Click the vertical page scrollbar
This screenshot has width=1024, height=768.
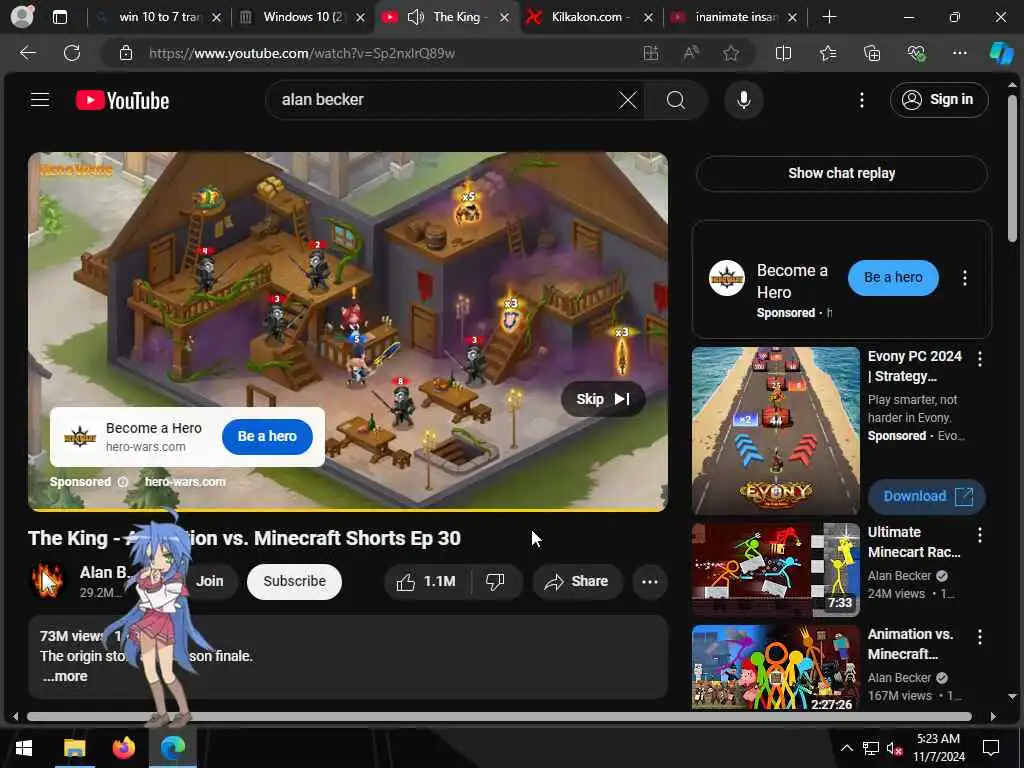click(x=1012, y=168)
